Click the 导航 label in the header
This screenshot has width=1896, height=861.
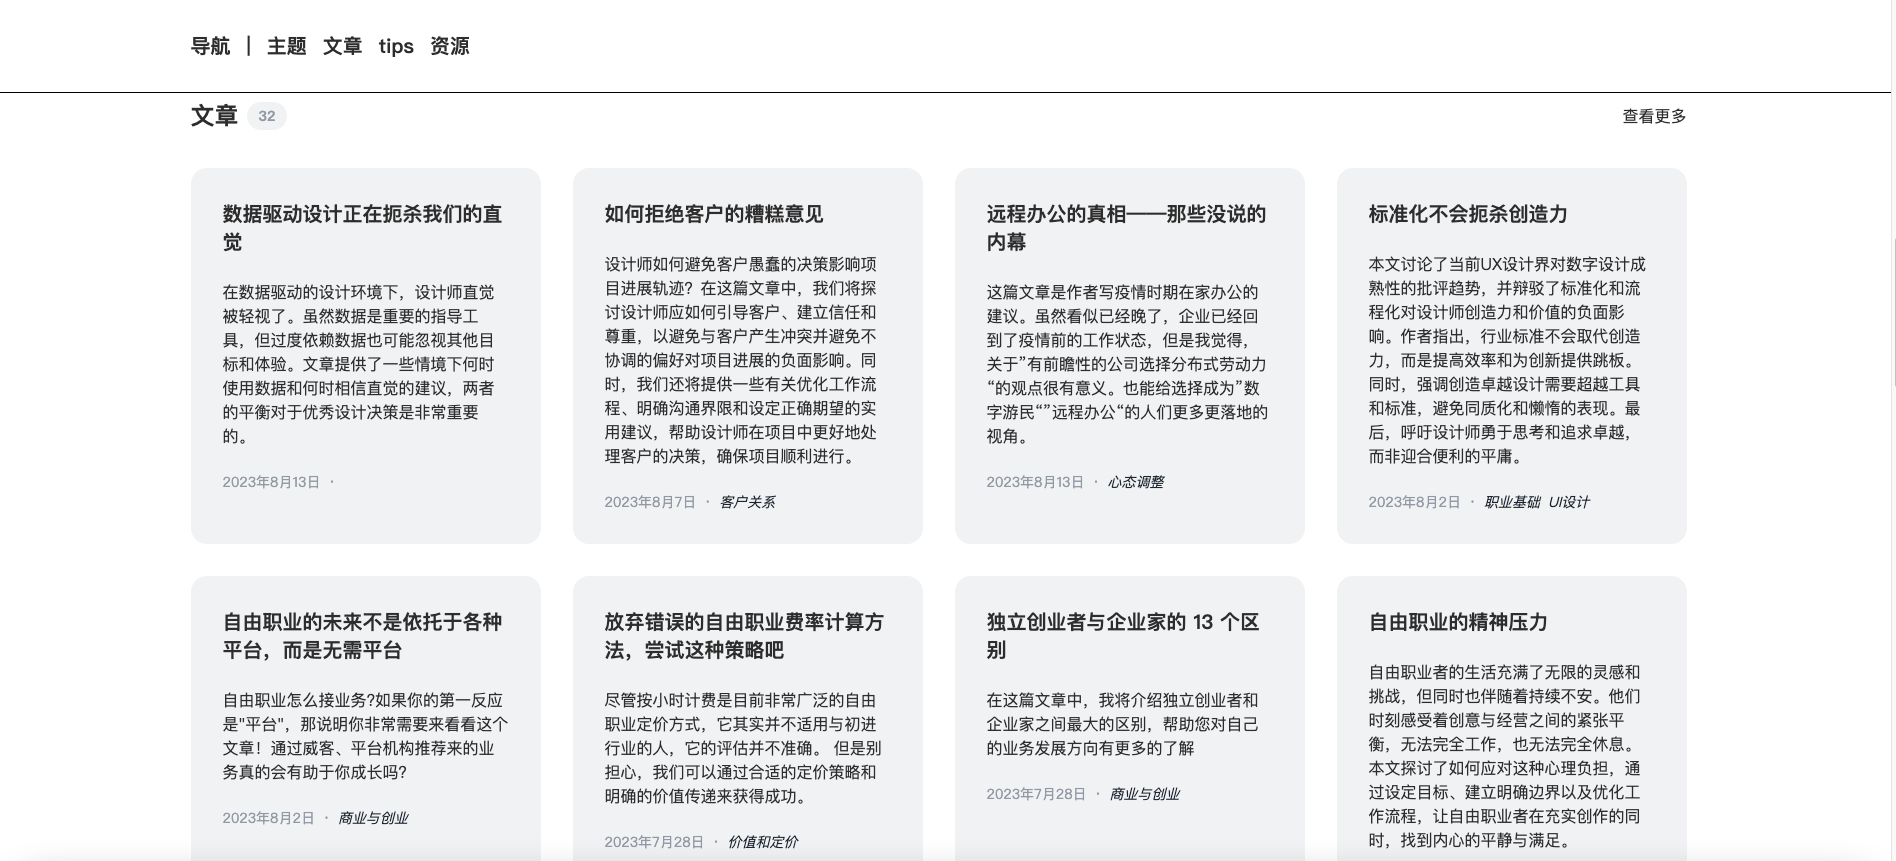click(x=210, y=46)
